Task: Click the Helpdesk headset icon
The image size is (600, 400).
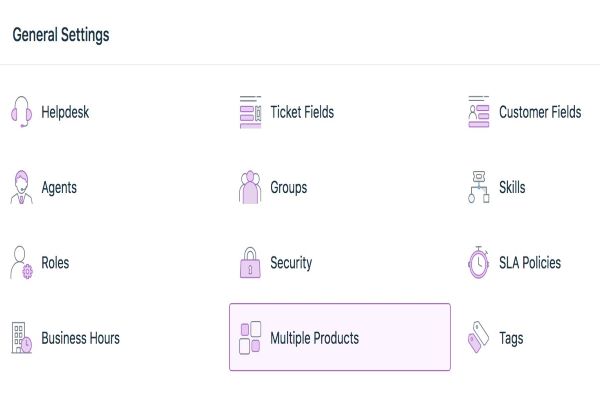Action: click(x=21, y=112)
